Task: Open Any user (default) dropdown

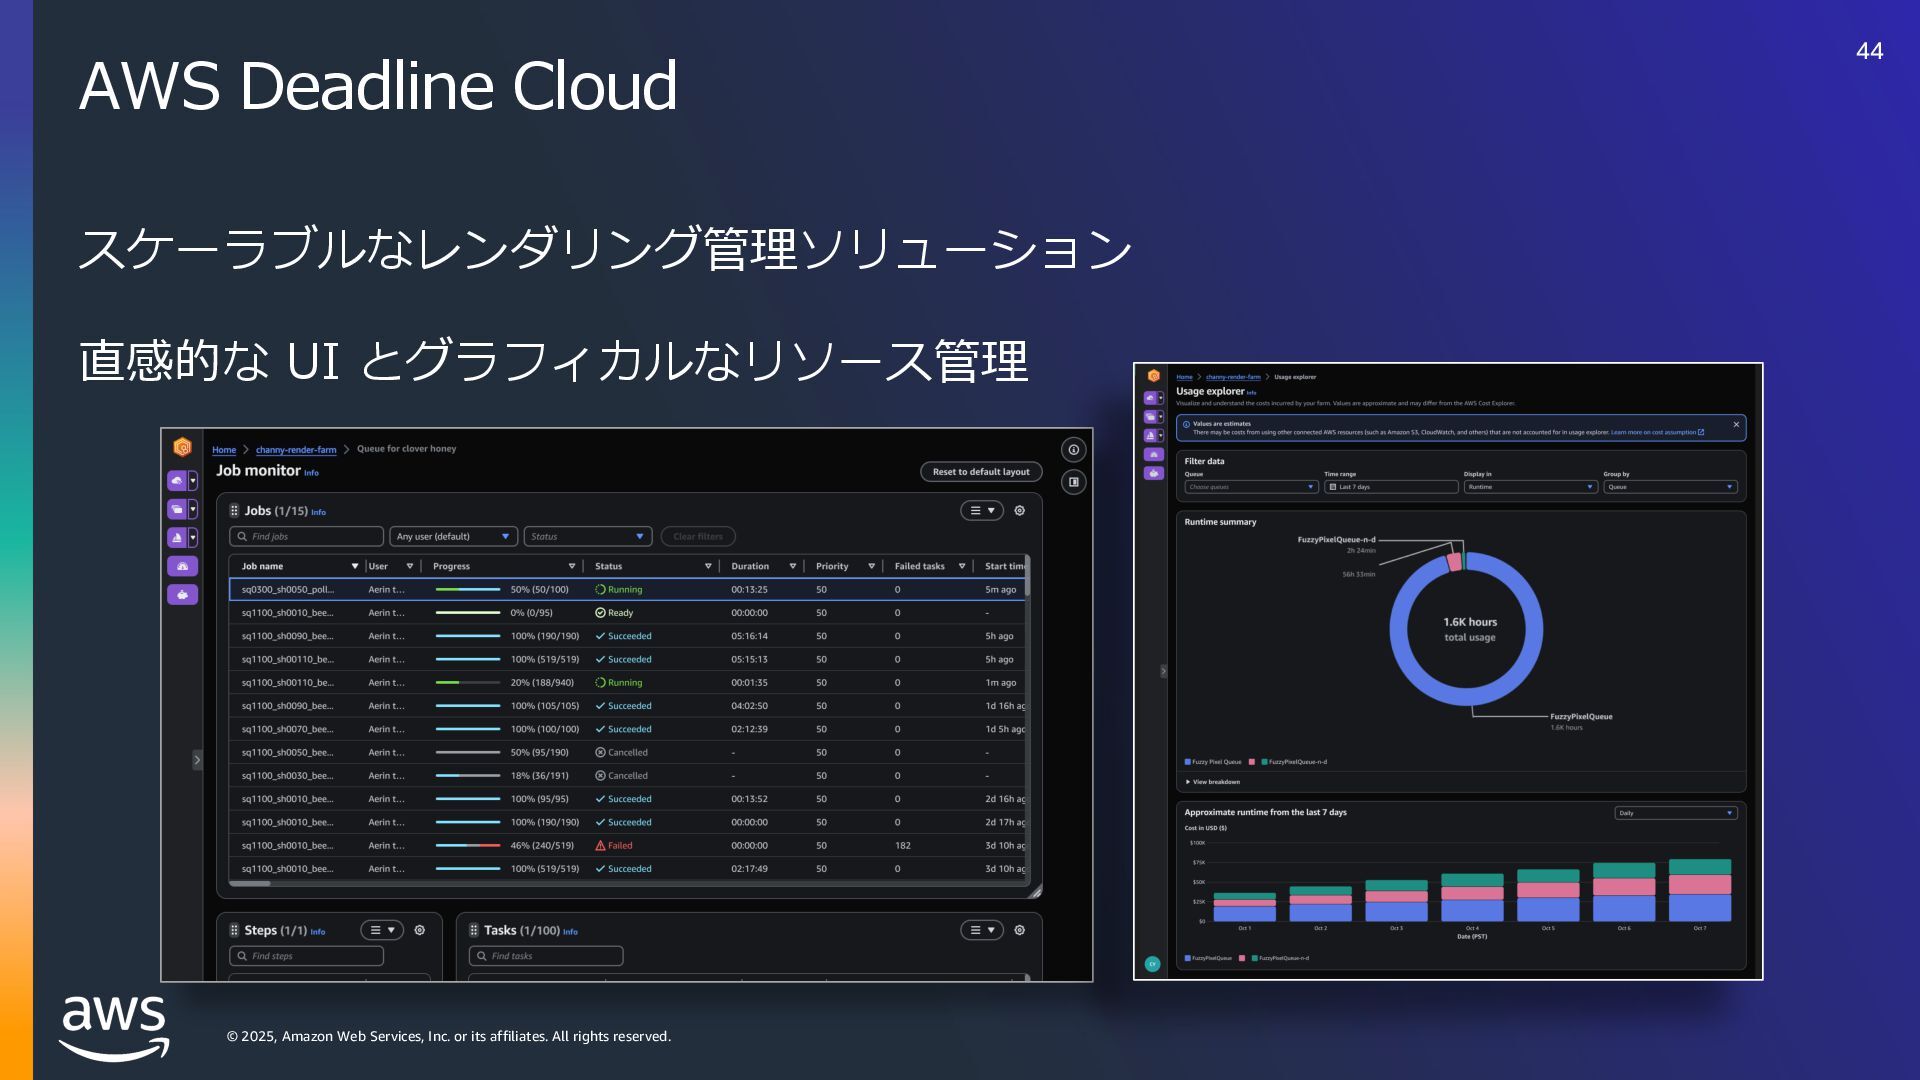Action: 453,537
